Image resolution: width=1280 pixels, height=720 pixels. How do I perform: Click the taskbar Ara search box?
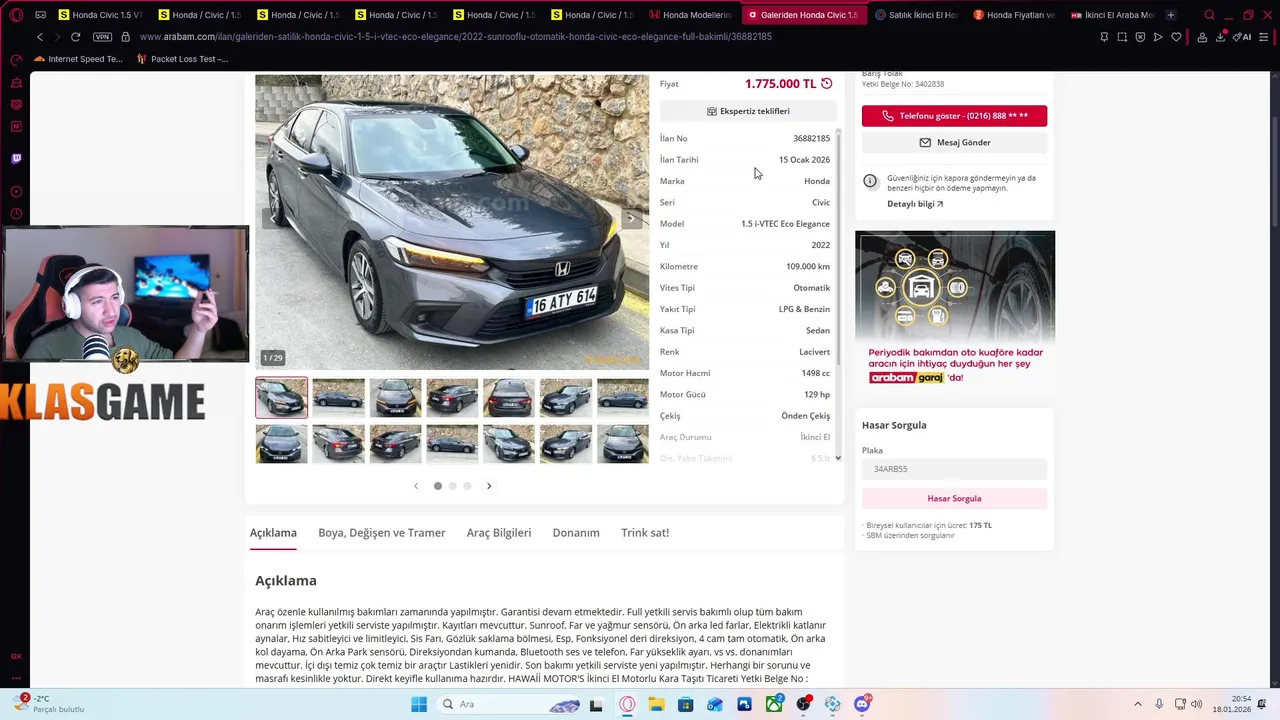510,704
